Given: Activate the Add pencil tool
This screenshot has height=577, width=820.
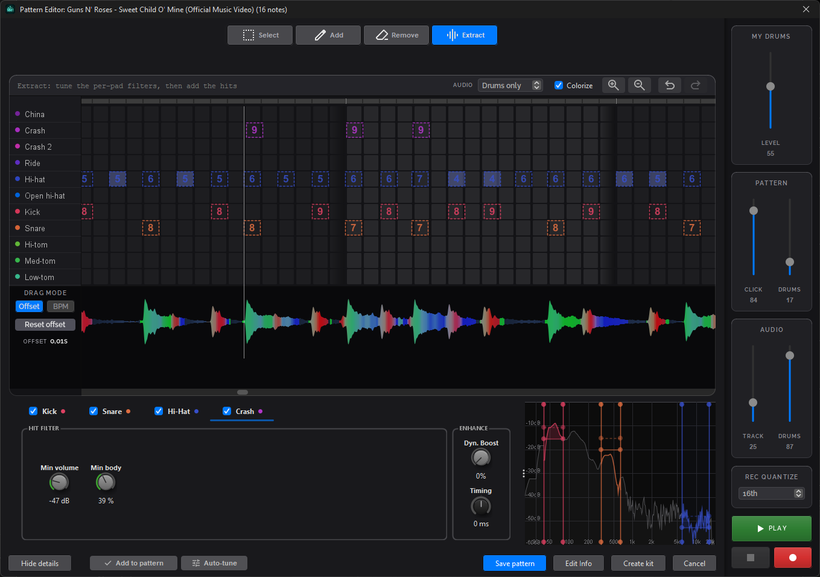Looking at the screenshot, I should [328, 35].
